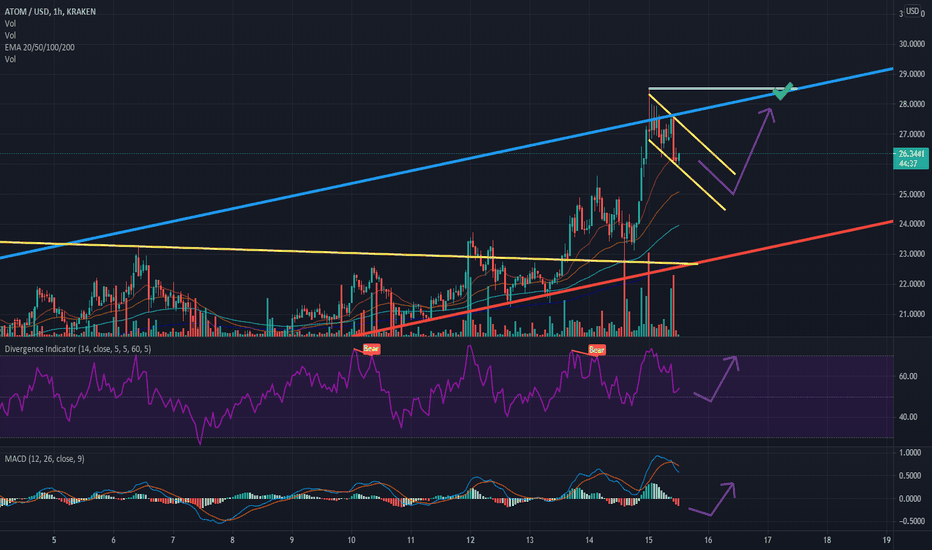Select the green checkmark drawing on chart
932x550 pixels.
[x=783, y=91]
